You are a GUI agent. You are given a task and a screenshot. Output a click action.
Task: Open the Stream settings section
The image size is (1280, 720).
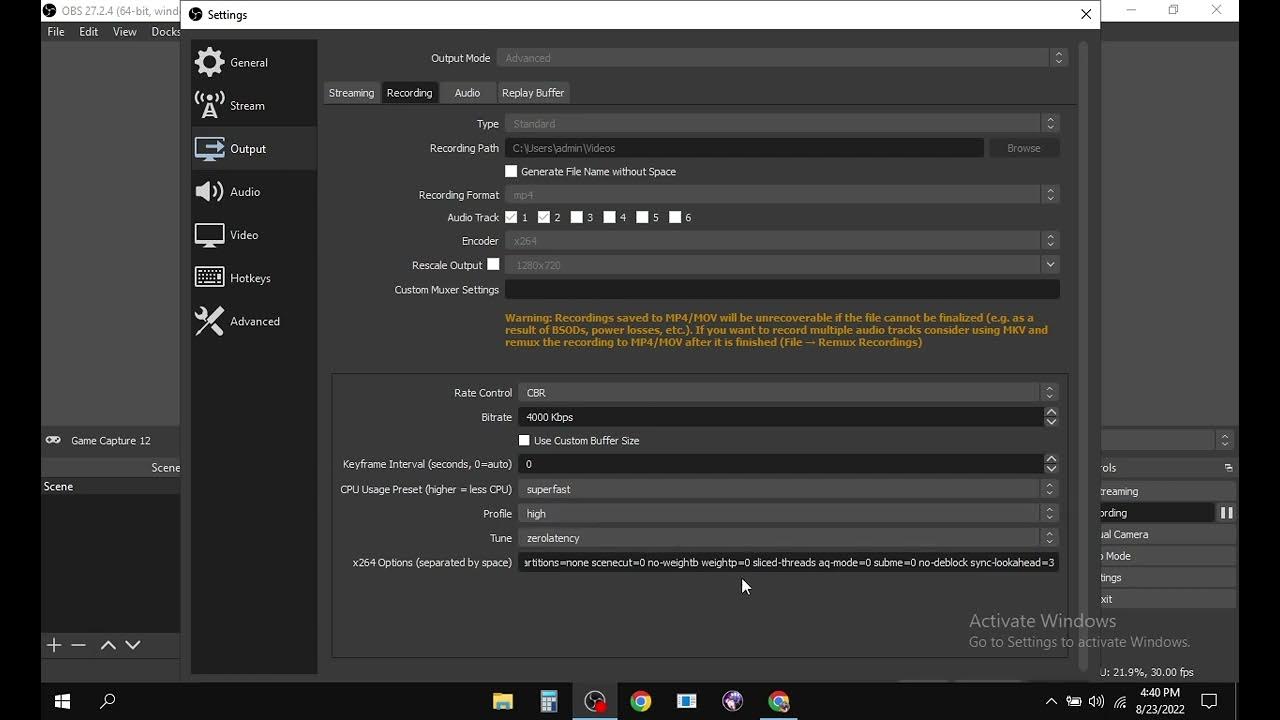(x=254, y=105)
